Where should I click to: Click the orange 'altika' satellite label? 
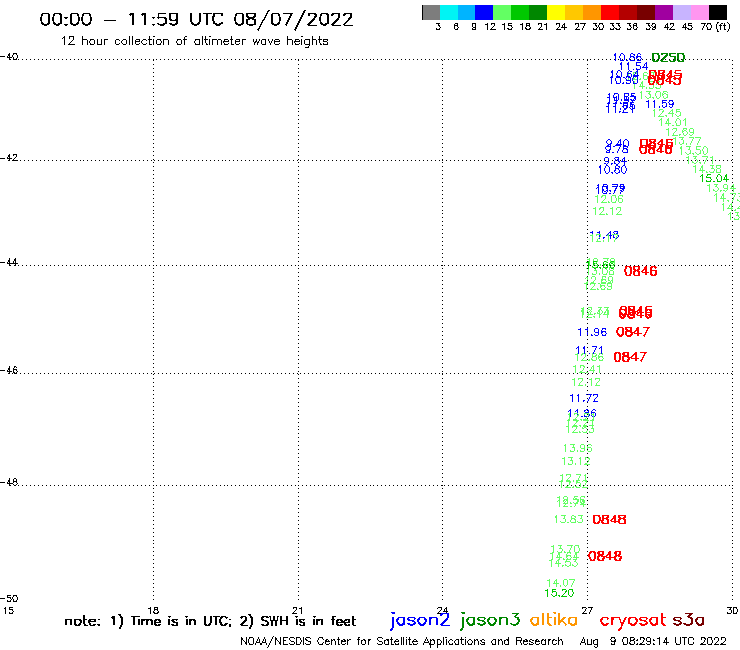pos(553,619)
